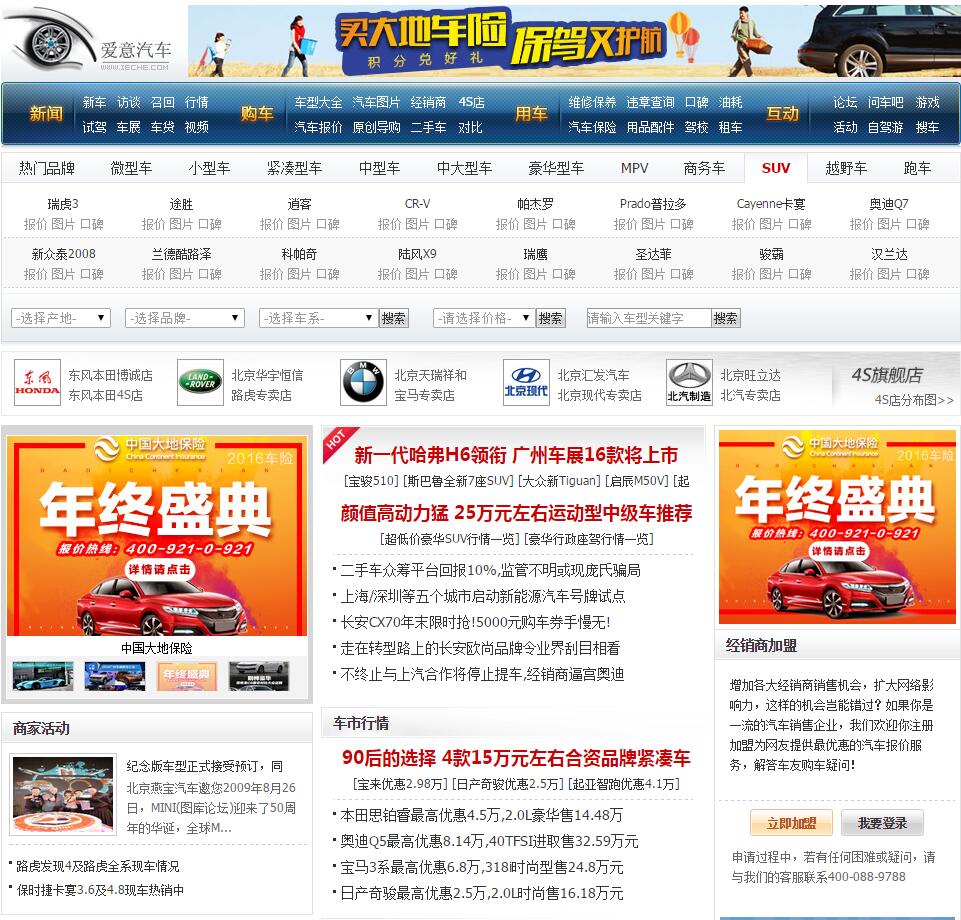Image resolution: width=961 pixels, height=920 pixels.
Task: Click 搜索 button next to 选择车系
Action: coord(393,318)
